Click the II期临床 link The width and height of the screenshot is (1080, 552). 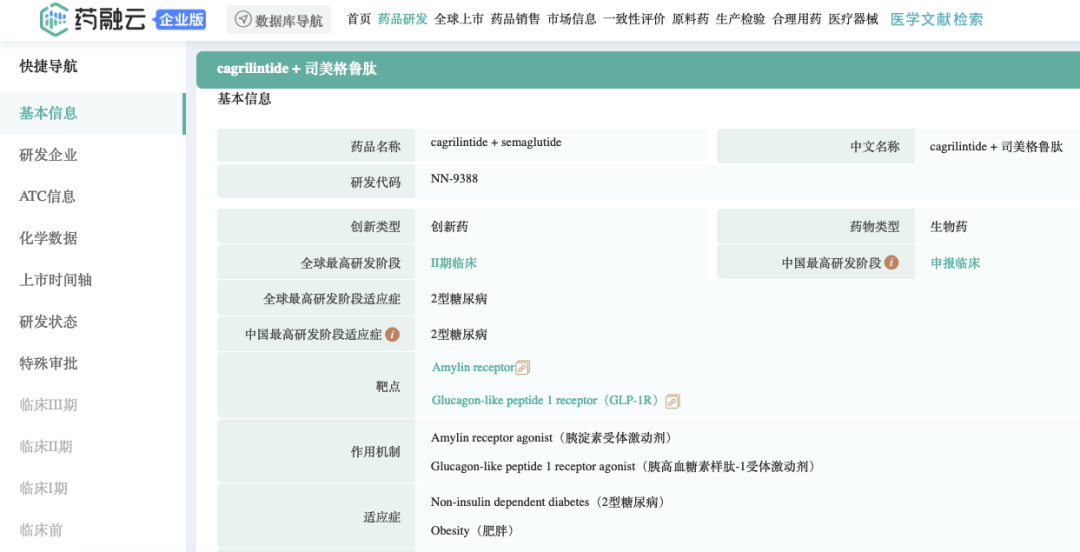click(x=453, y=263)
